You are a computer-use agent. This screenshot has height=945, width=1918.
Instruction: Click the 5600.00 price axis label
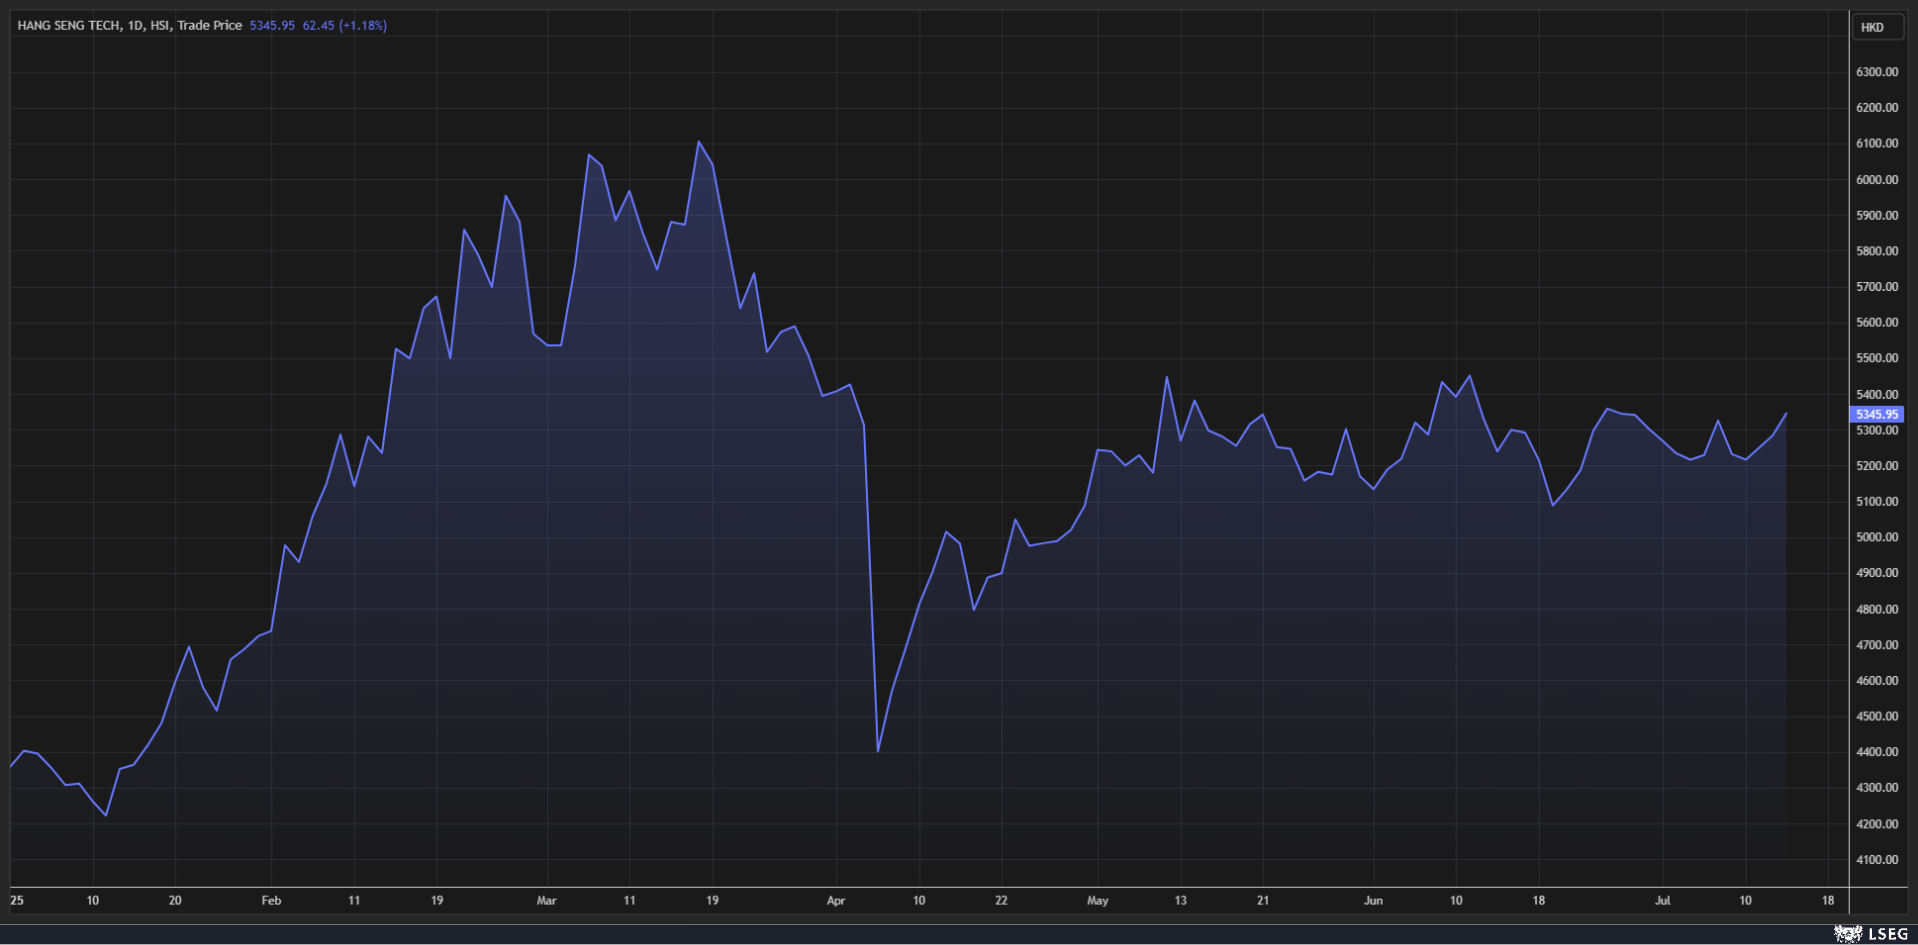click(1877, 323)
